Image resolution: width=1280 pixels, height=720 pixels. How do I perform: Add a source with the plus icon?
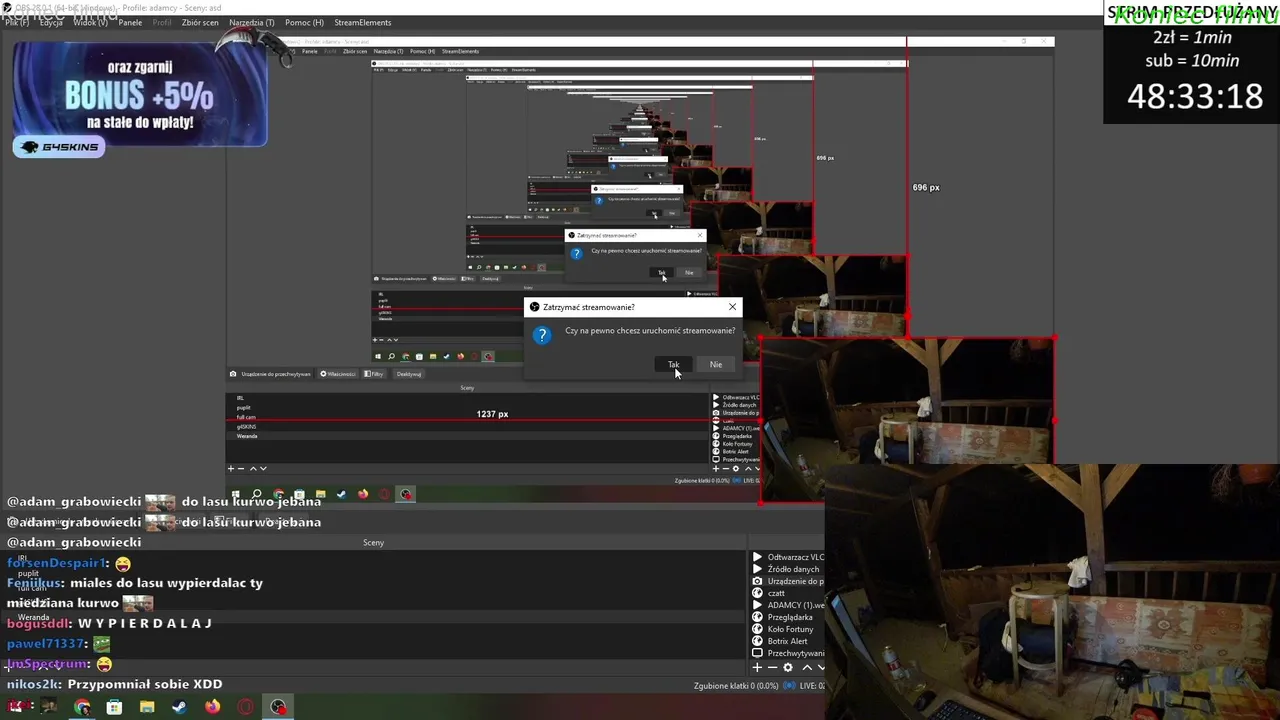point(757,667)
